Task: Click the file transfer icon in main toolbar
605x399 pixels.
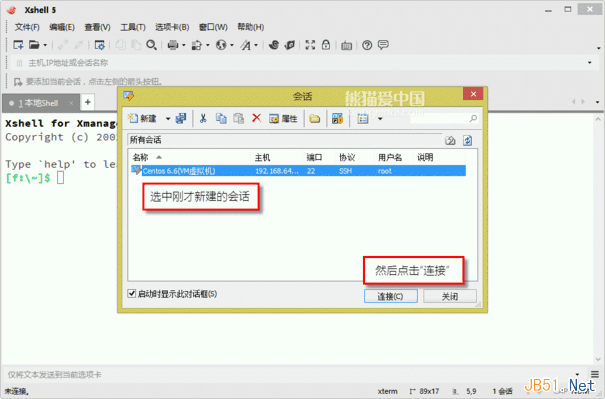Action: click(197, 45)
